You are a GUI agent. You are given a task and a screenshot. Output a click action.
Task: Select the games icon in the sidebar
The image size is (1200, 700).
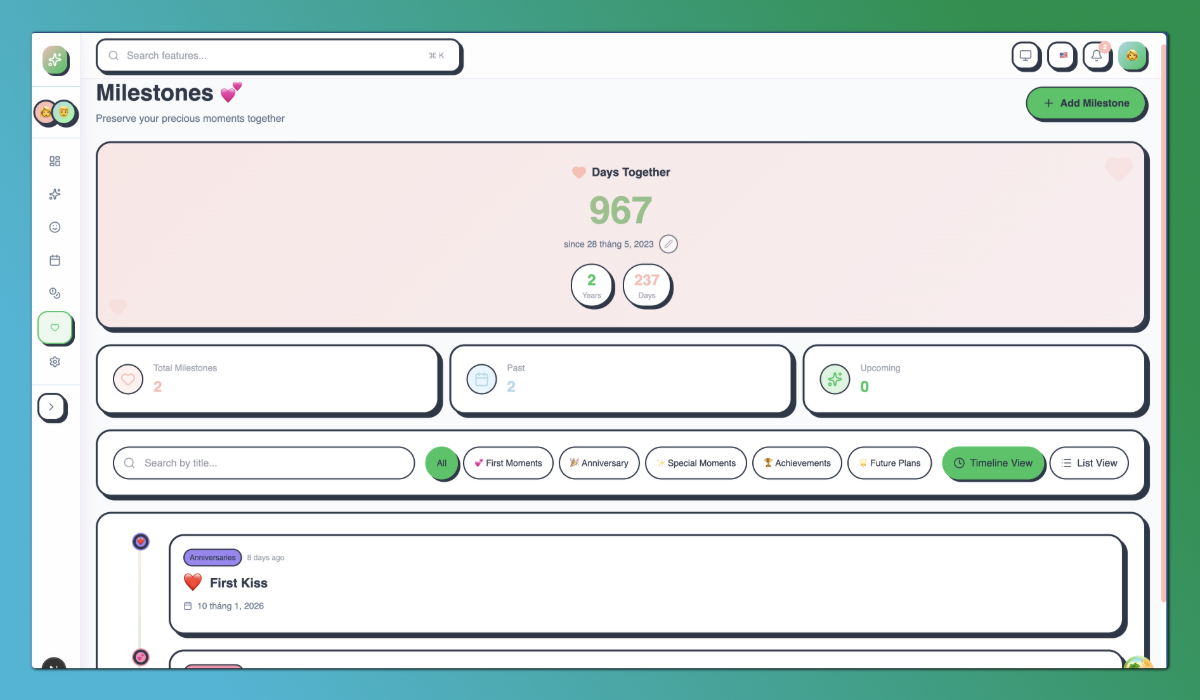(x=55, y=293)
